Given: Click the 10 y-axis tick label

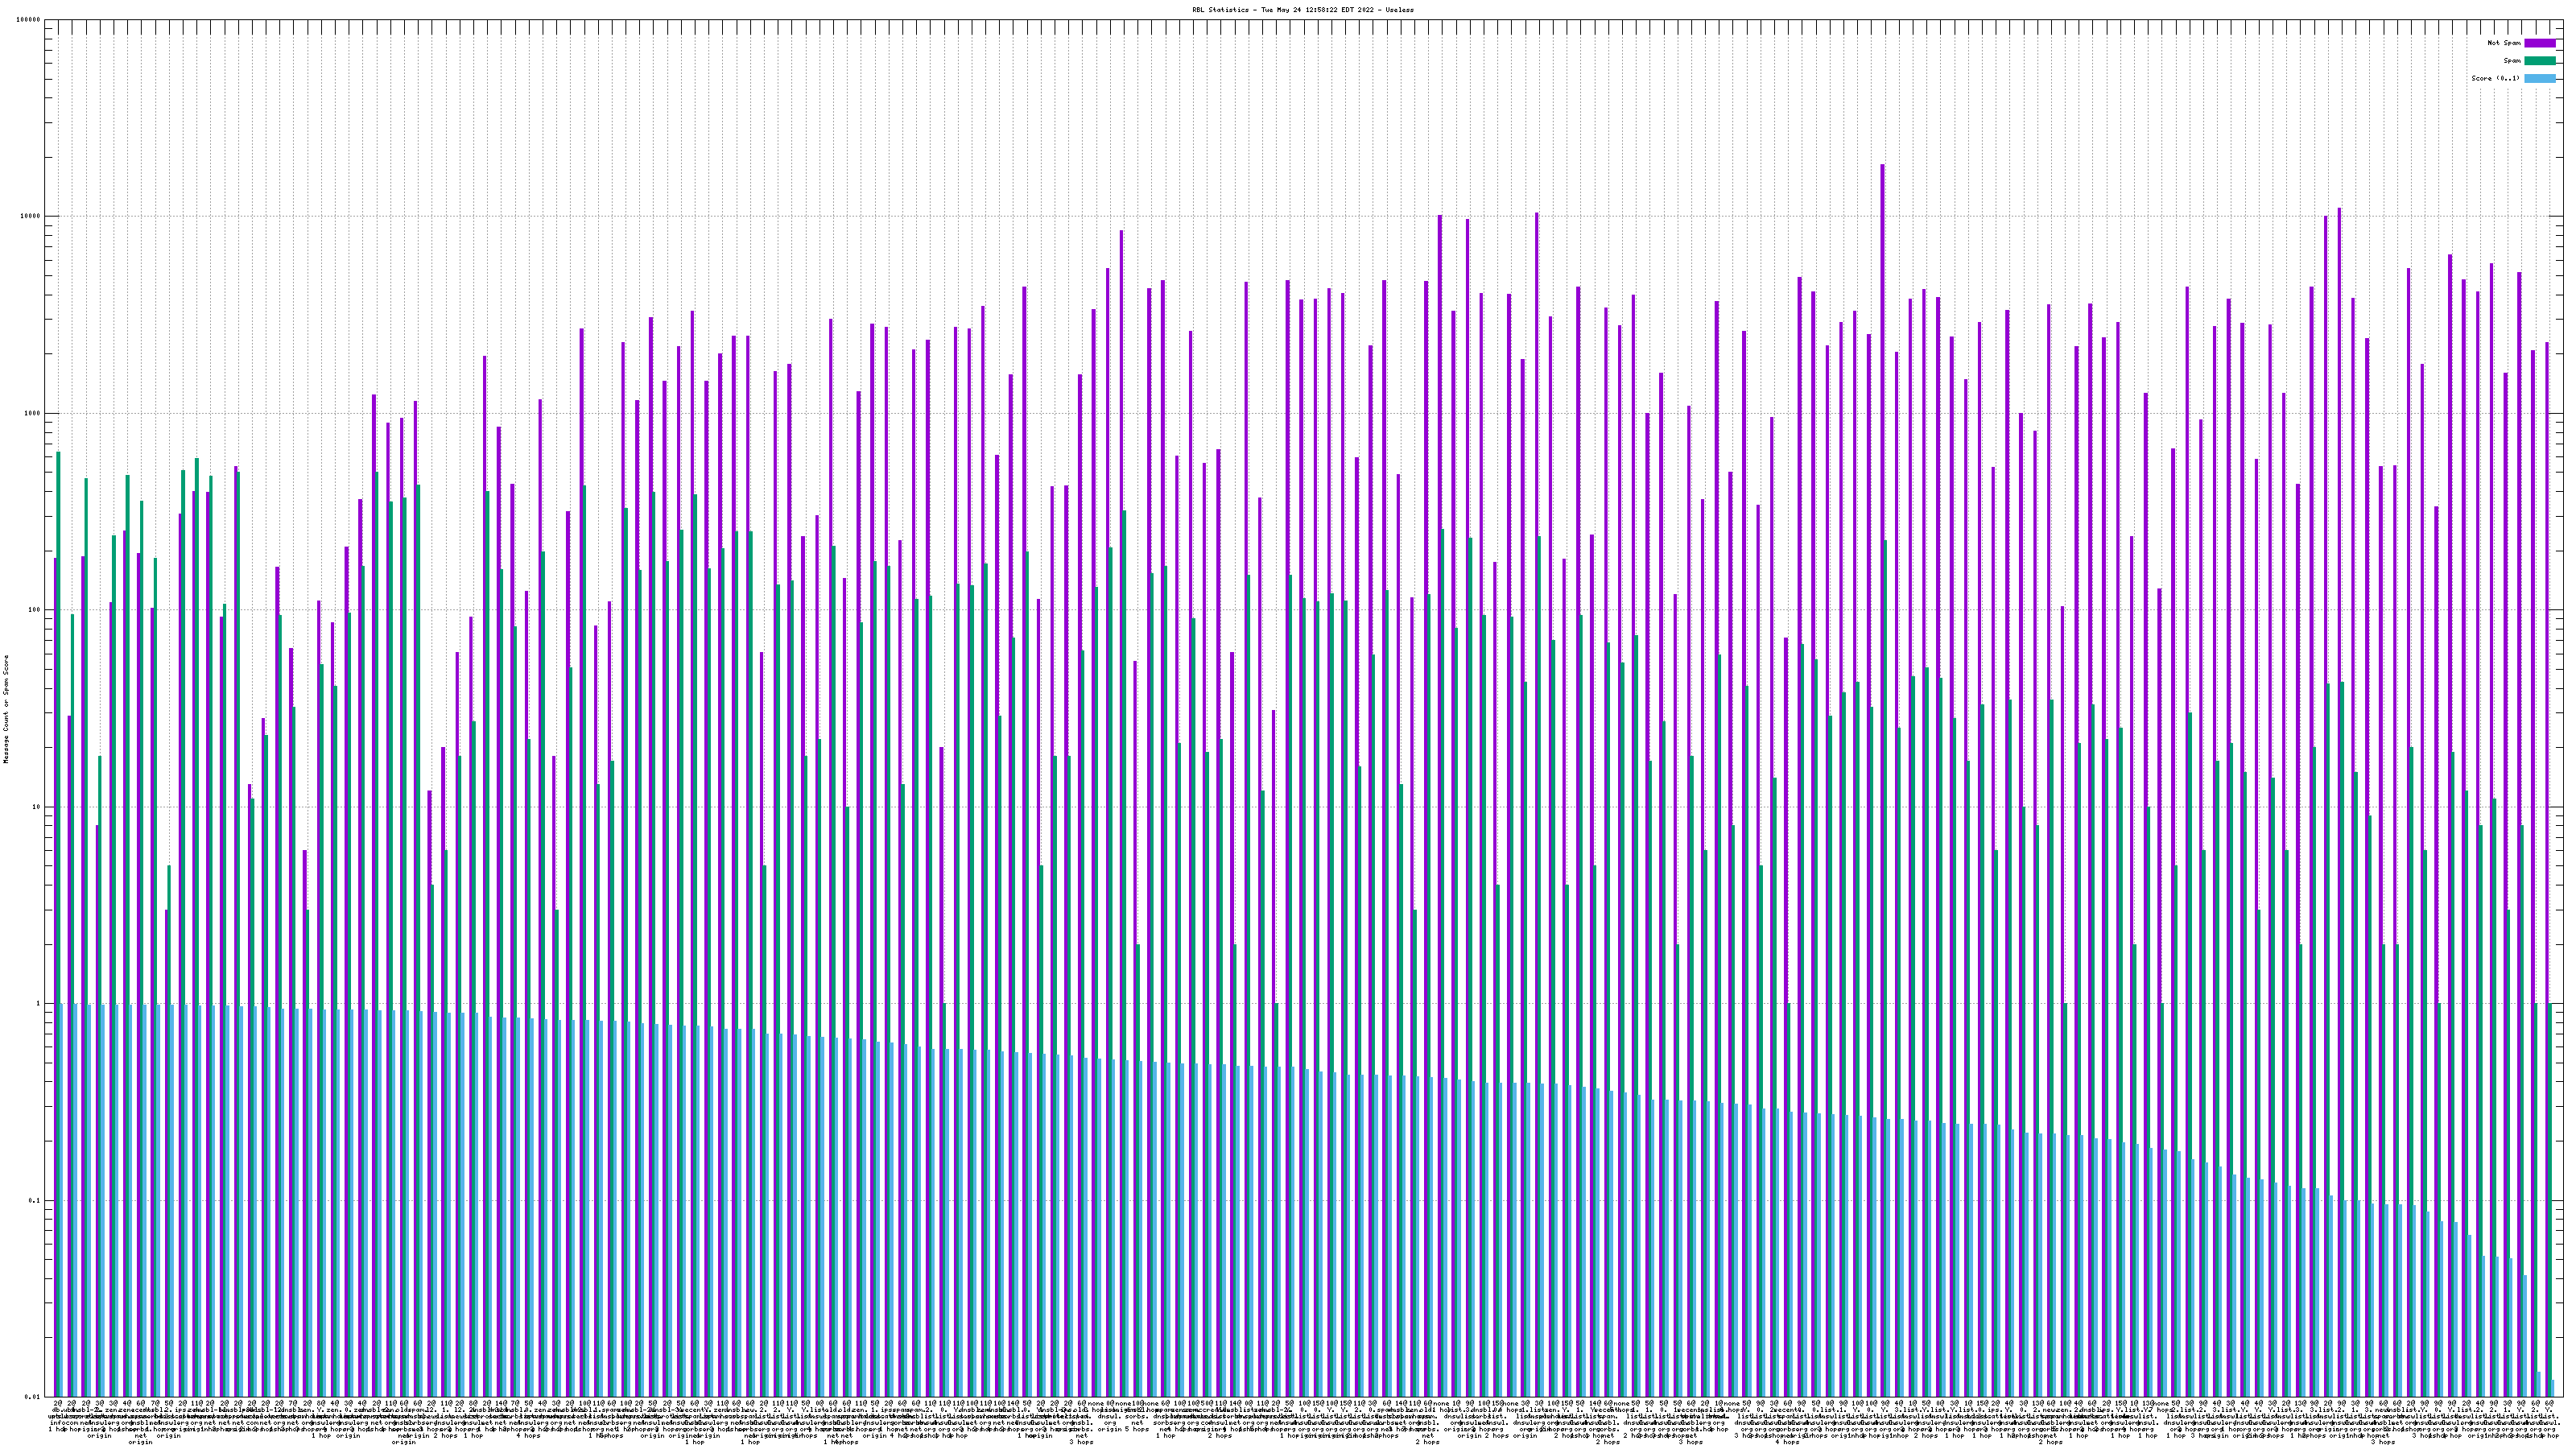Looking at the screenshot, I should [37, 807].
